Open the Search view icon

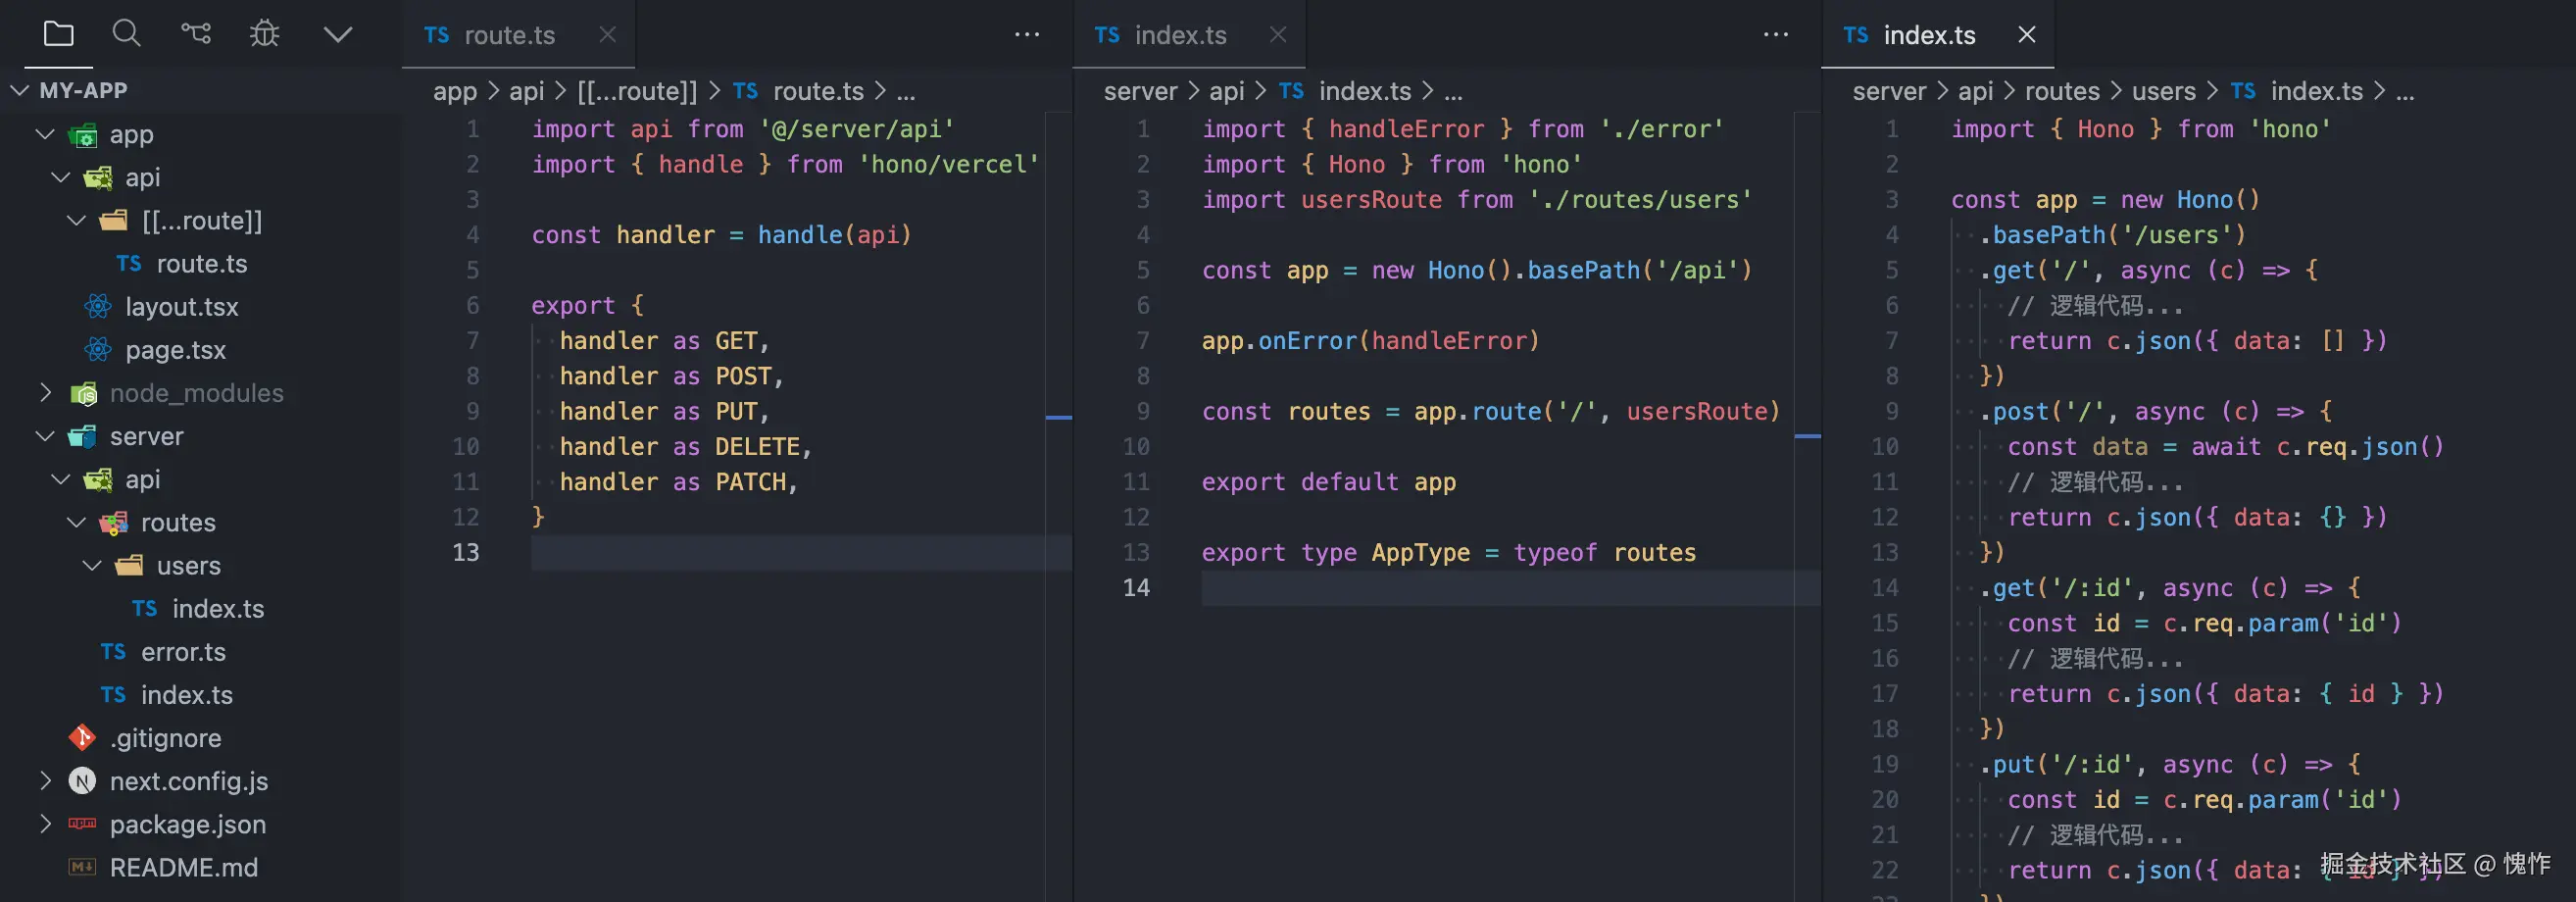click(126, 34)
